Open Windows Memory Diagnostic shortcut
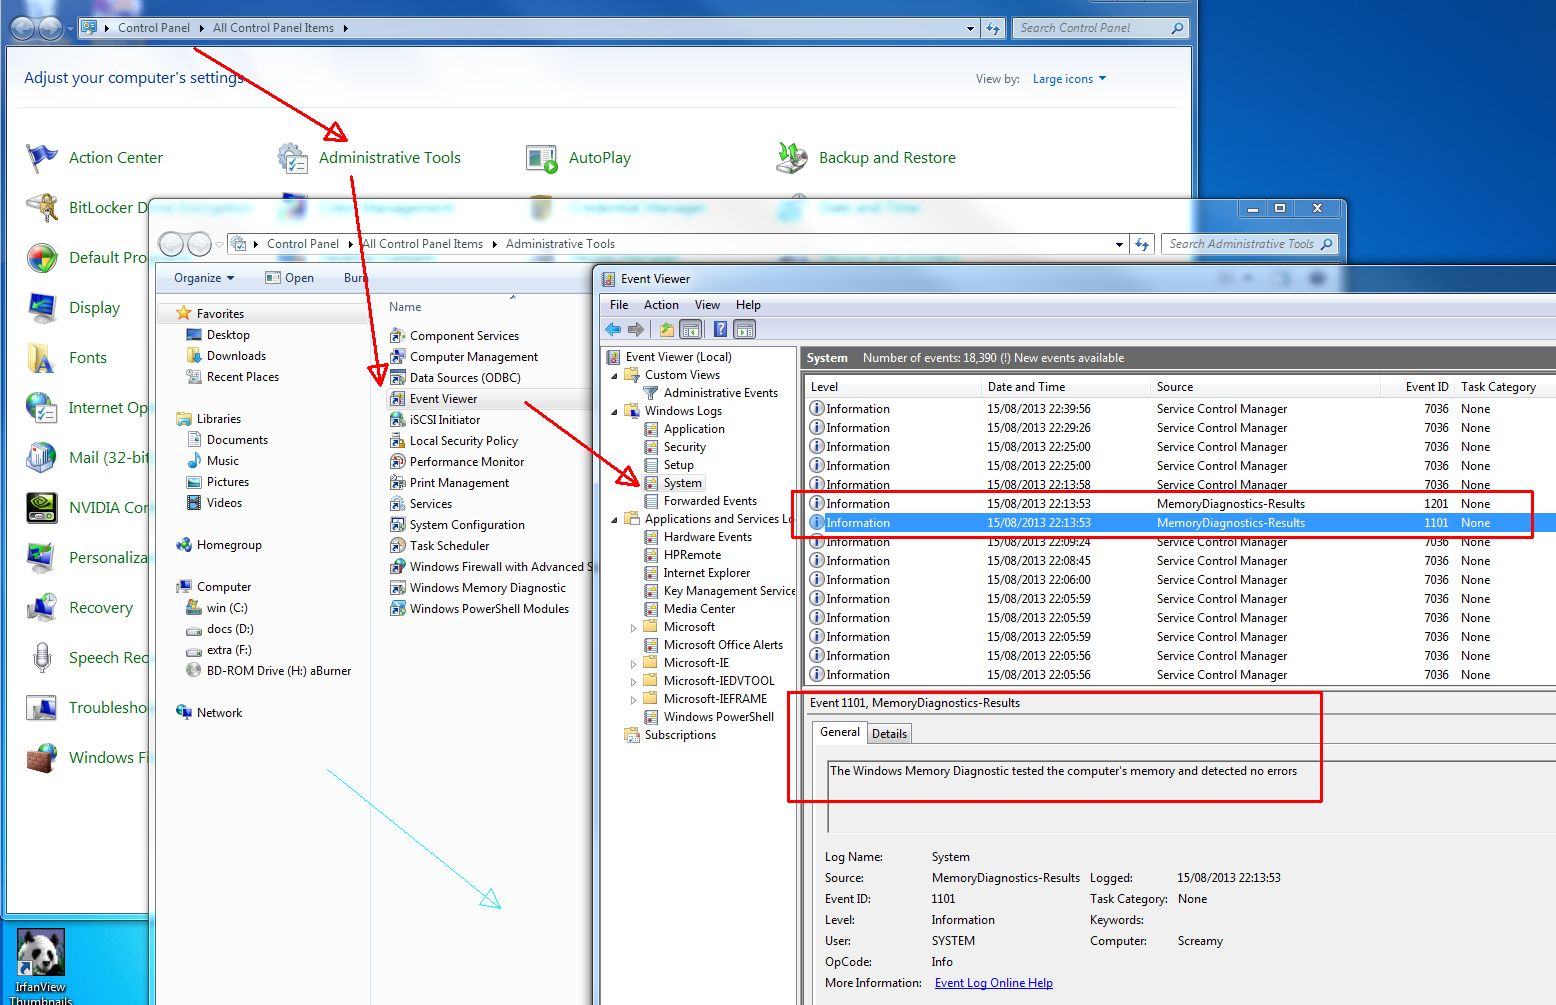 [487, 588]
